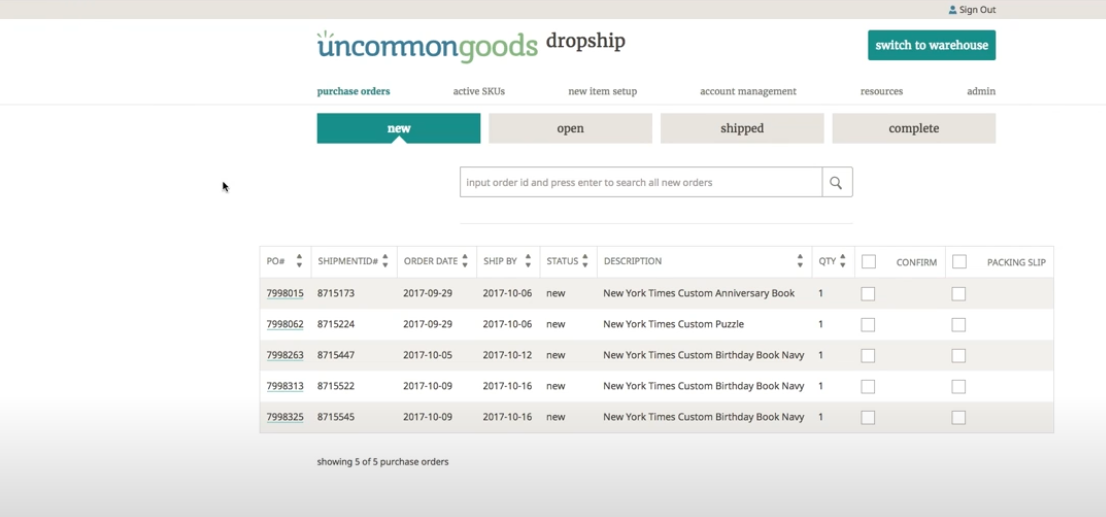
Task: Open purchase order 7998313
Action: point(285,386)
